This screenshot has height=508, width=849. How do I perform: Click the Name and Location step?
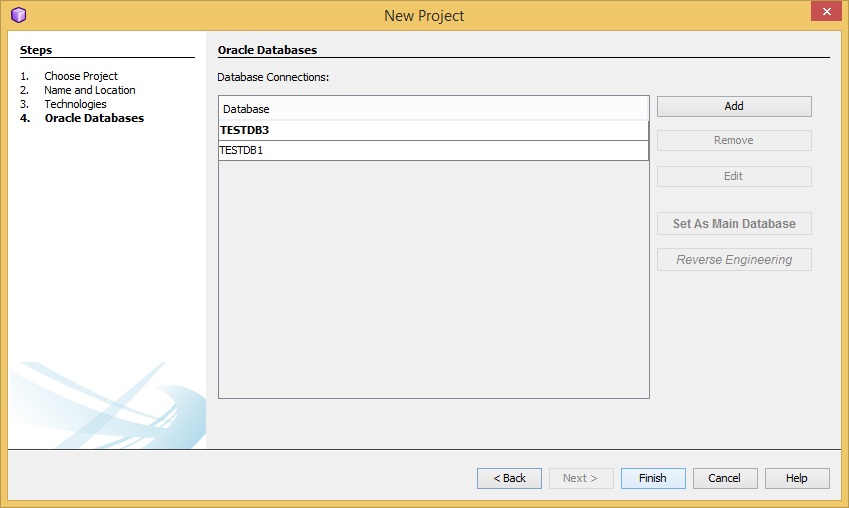(90, 90)
